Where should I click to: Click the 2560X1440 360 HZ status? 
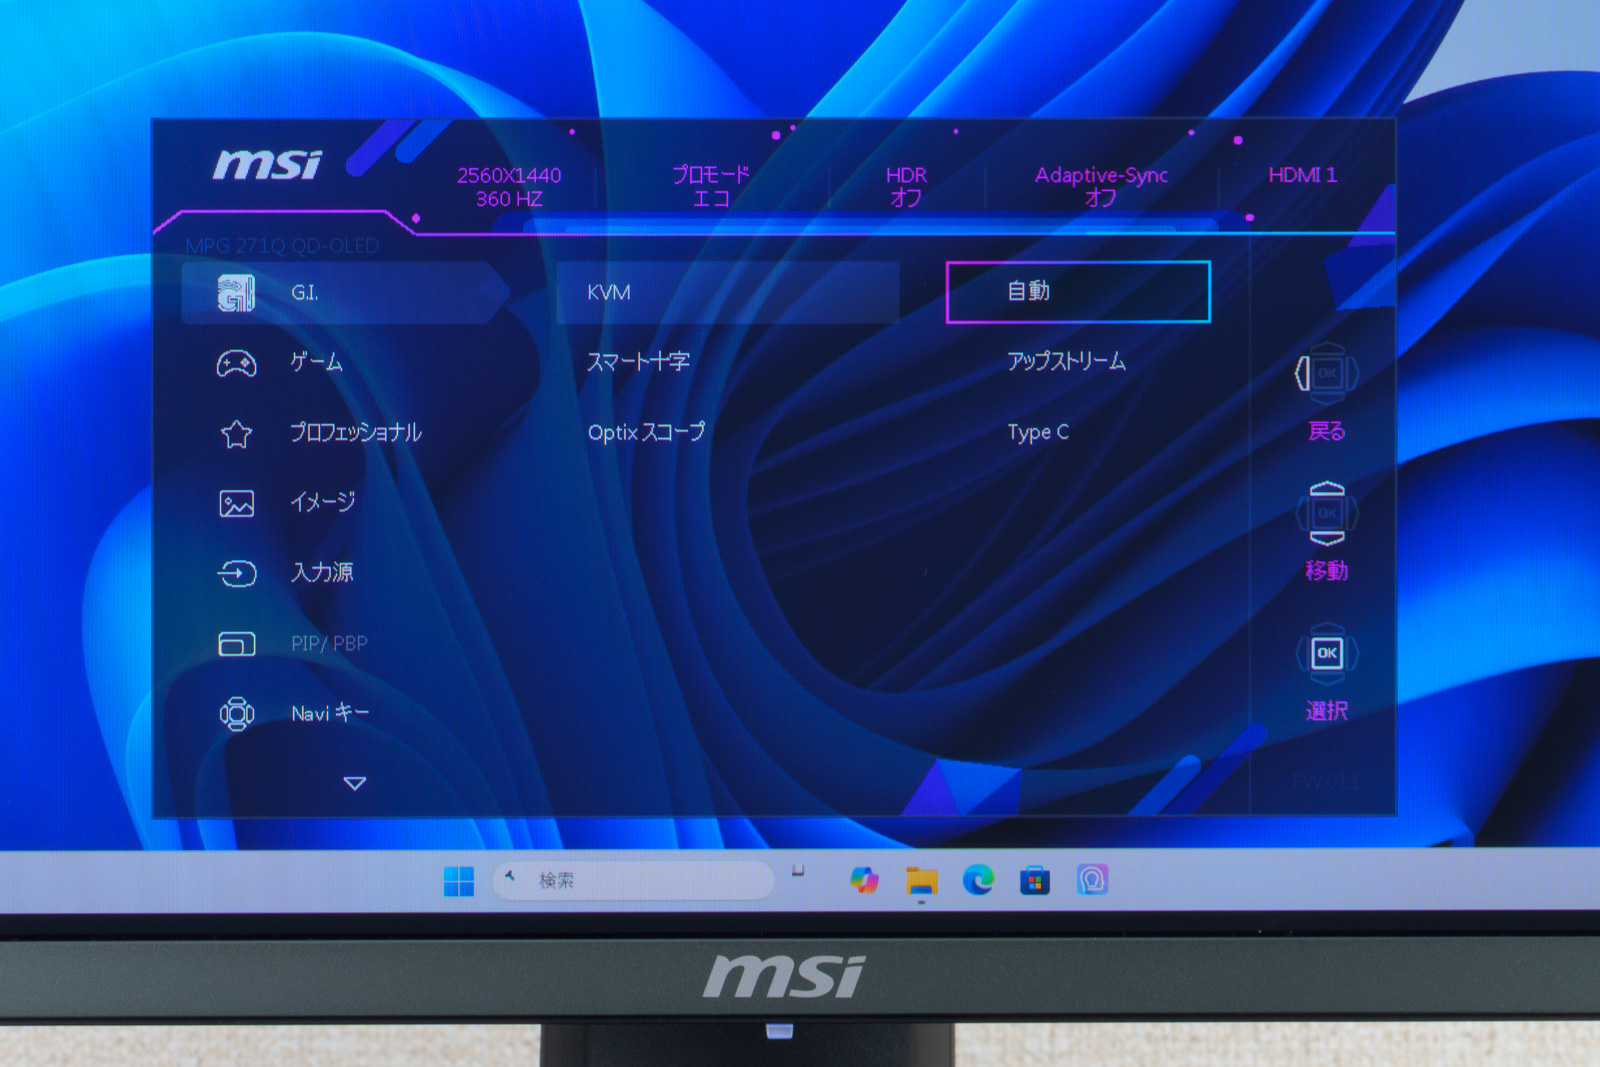point(509,187)
